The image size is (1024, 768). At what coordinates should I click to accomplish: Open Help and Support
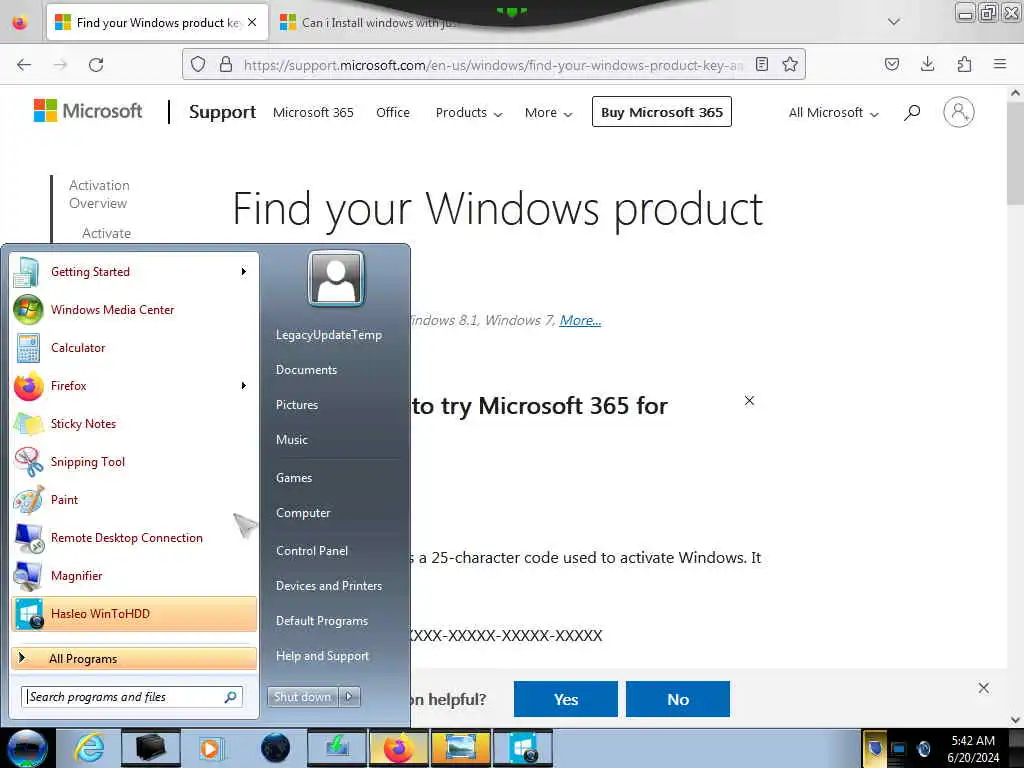click(322, 656)
